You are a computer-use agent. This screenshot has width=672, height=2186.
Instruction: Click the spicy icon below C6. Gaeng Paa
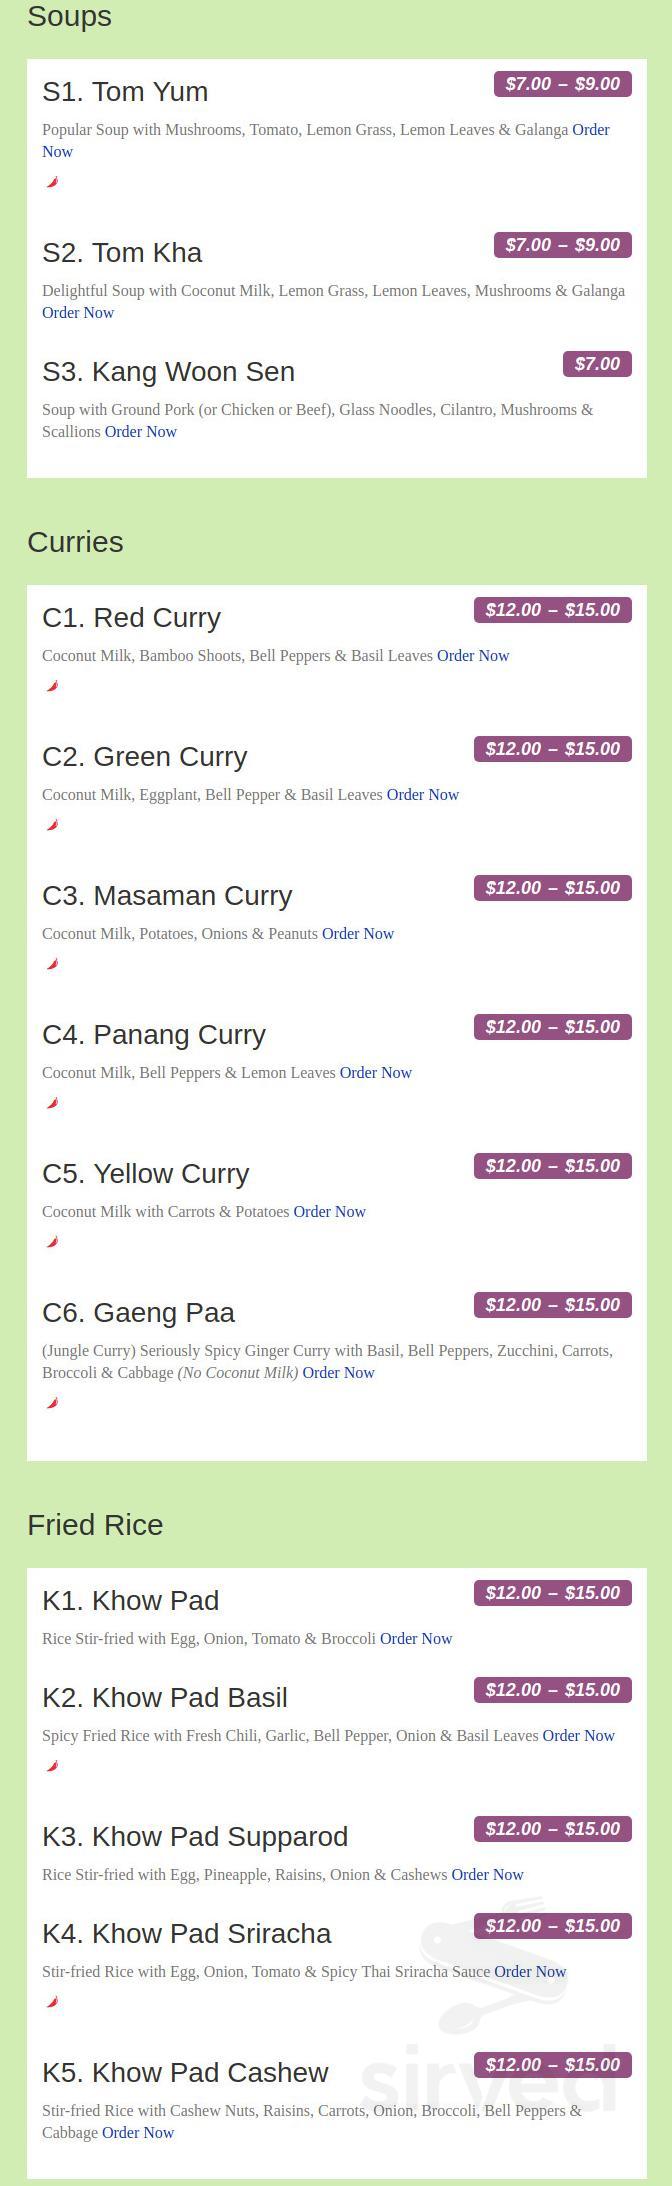53,1403
